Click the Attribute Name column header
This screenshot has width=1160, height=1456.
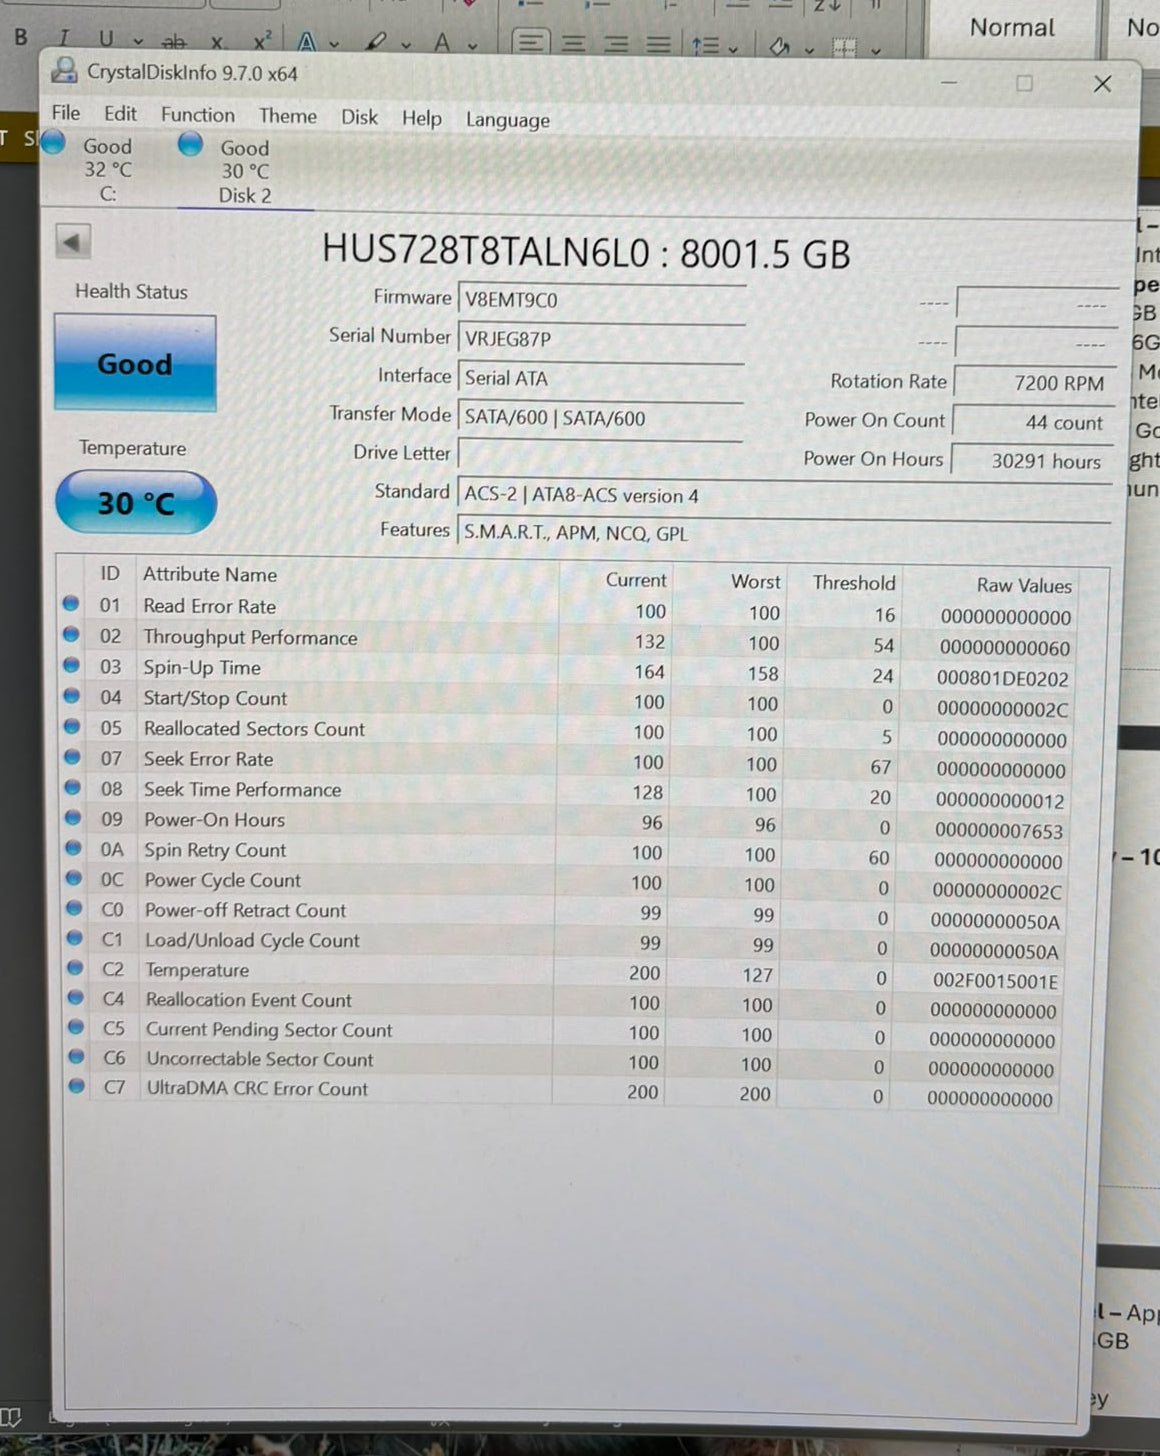click(x=210, y=574)
